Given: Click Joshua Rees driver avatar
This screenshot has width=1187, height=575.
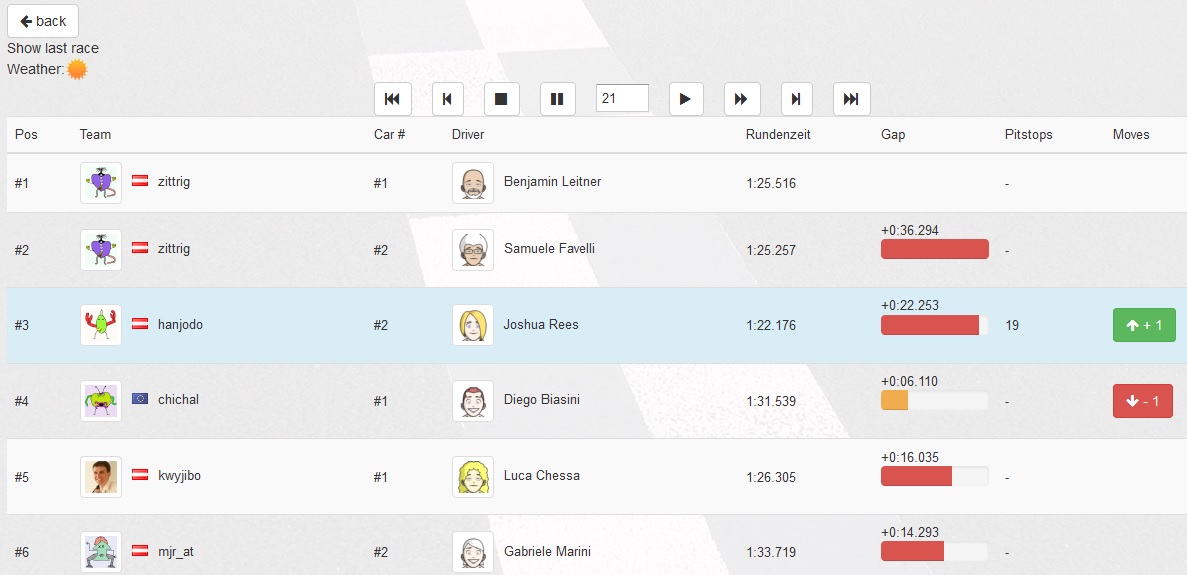Looking at the screenshot, I should 473,325.
